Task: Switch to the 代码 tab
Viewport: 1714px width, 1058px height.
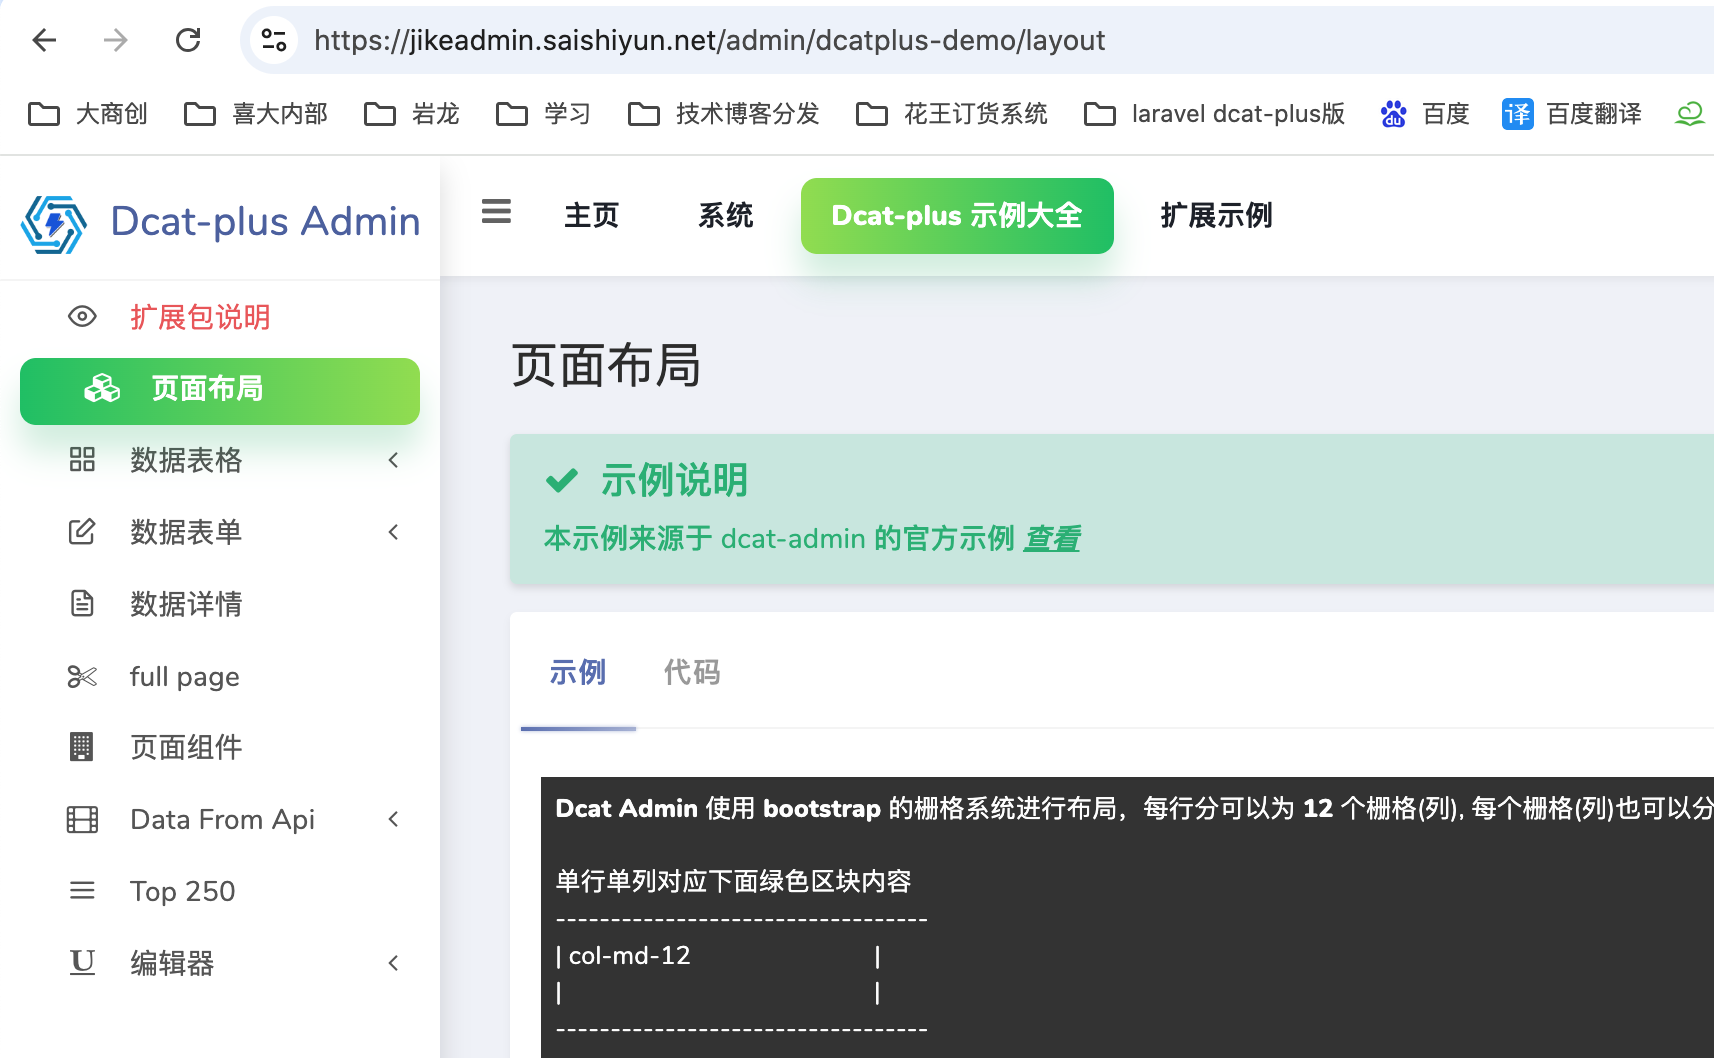Action: pyautogui.click(x=691, y=673)
